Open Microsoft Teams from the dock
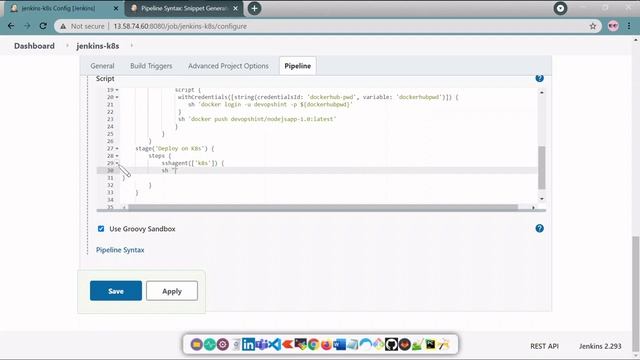 [x=261, y=344]
